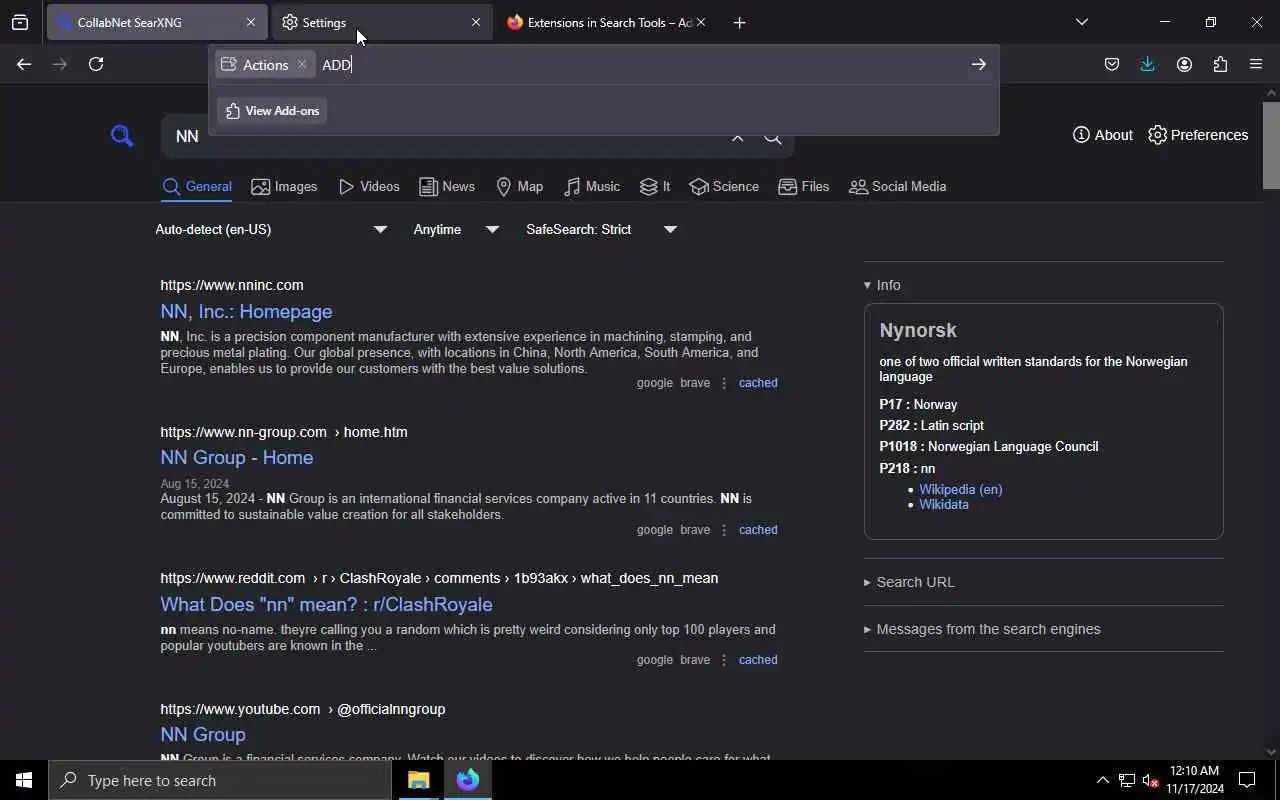Open more options for Reddit result
Viewport: 1280px width, 800px height.
coord(724,660)
